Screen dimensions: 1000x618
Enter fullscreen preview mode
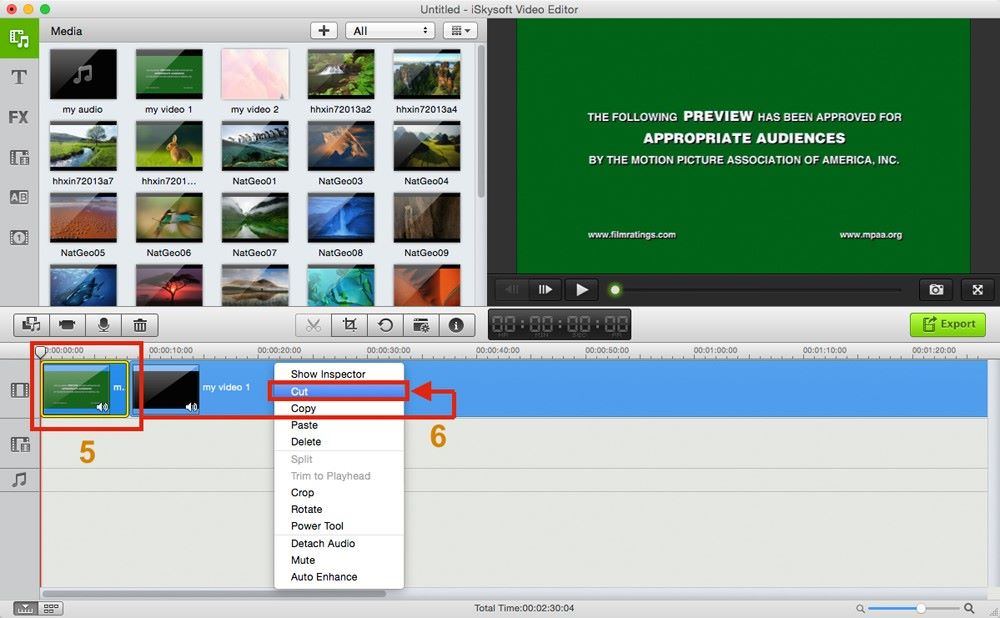(977, 290)
